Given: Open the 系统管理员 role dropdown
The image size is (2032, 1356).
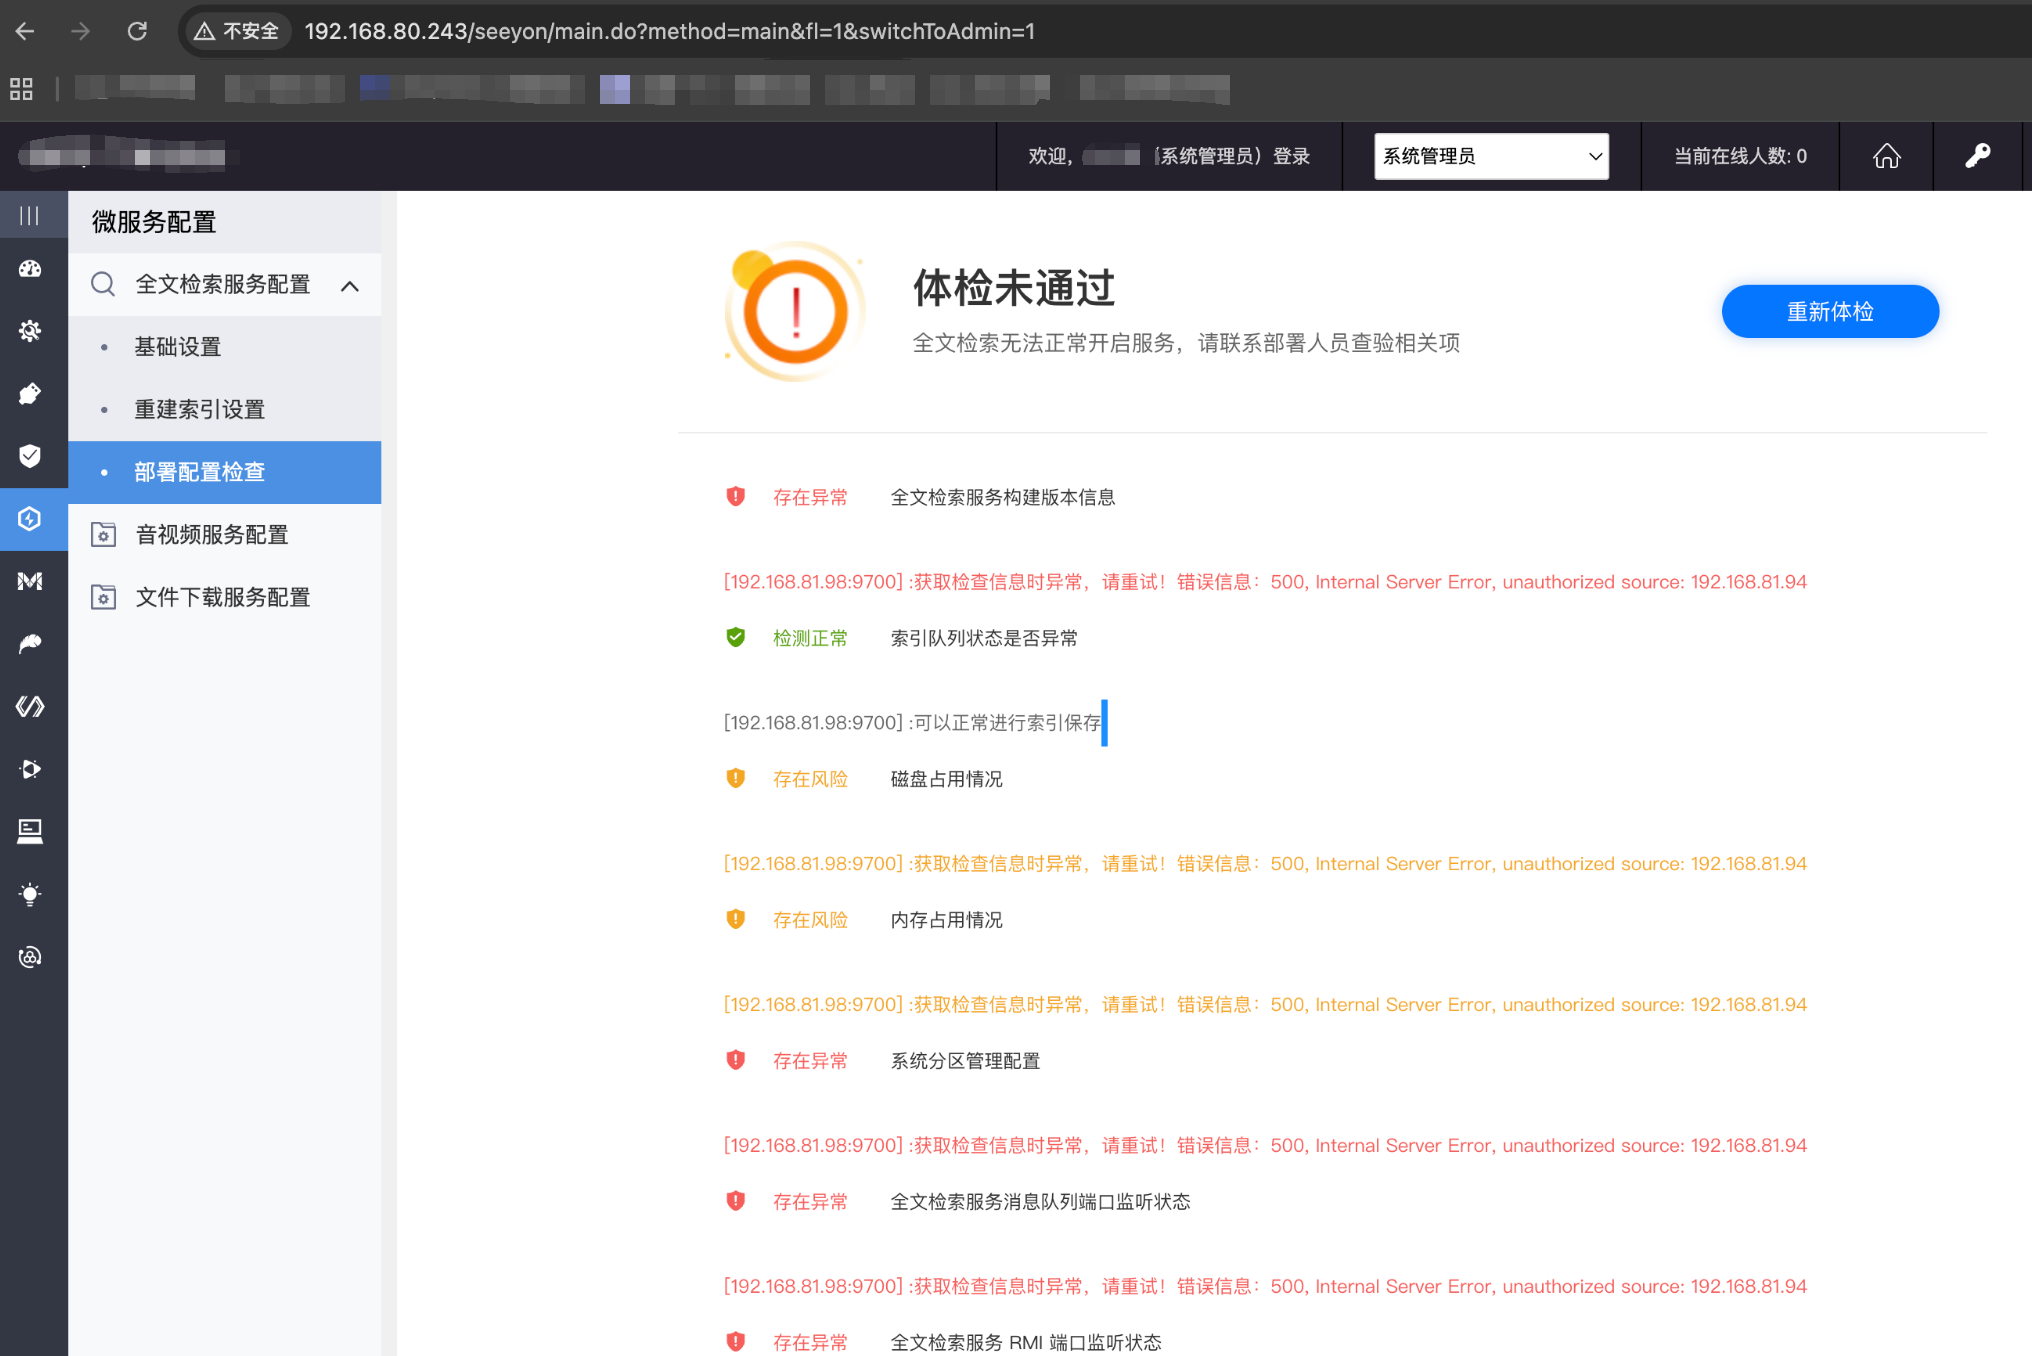Looking at the screenshot, I should click(x=1491, y=156).
